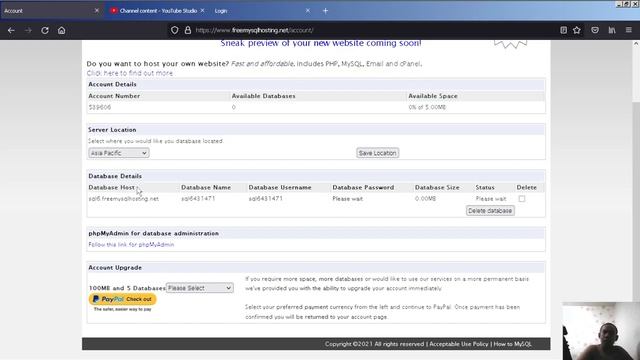Open the Please Select currency dropdown

[x=200, y=288]
